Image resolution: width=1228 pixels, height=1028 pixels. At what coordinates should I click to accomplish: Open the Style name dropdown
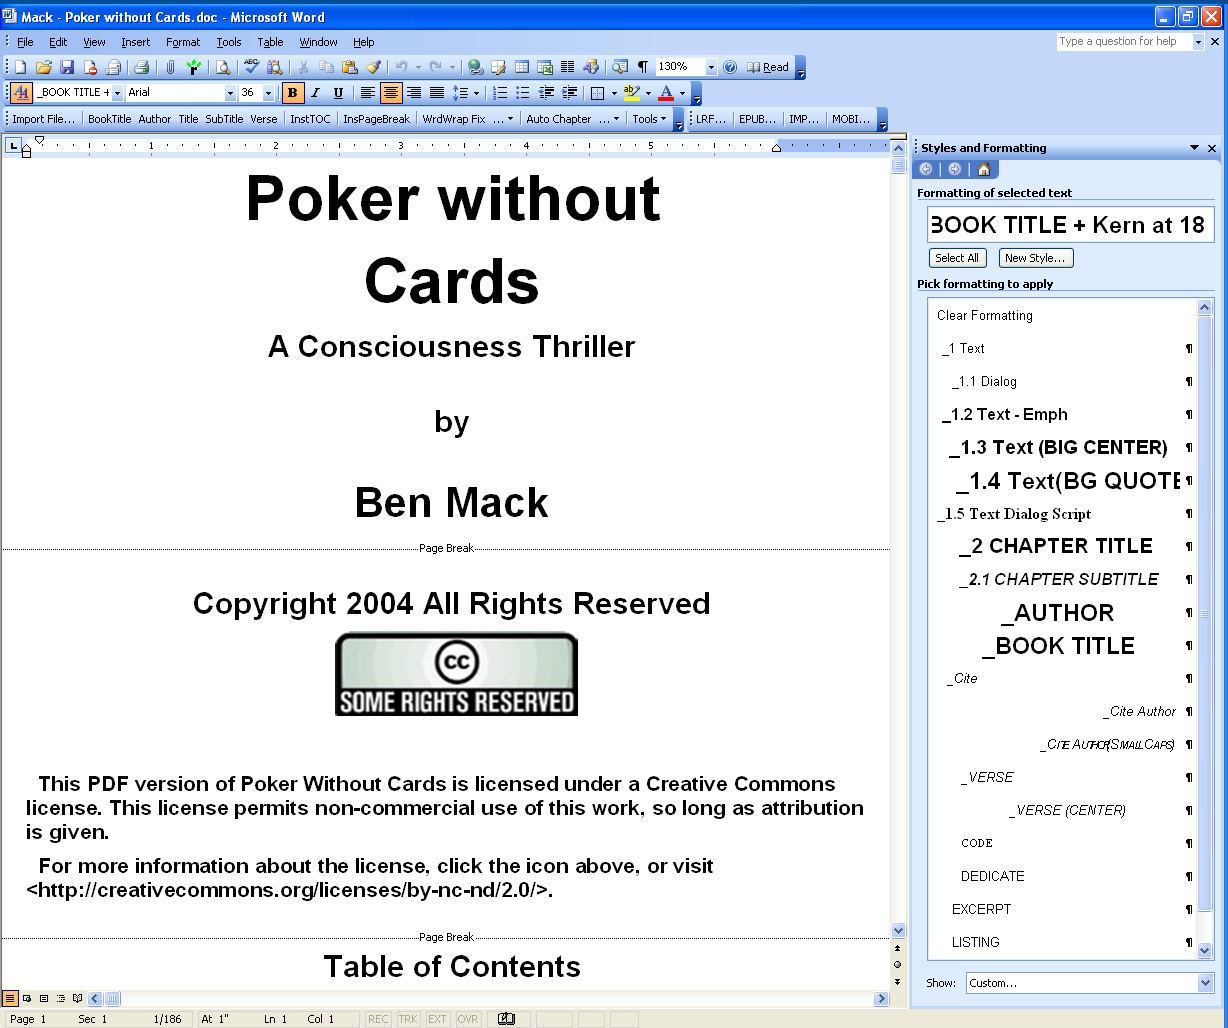117,93
